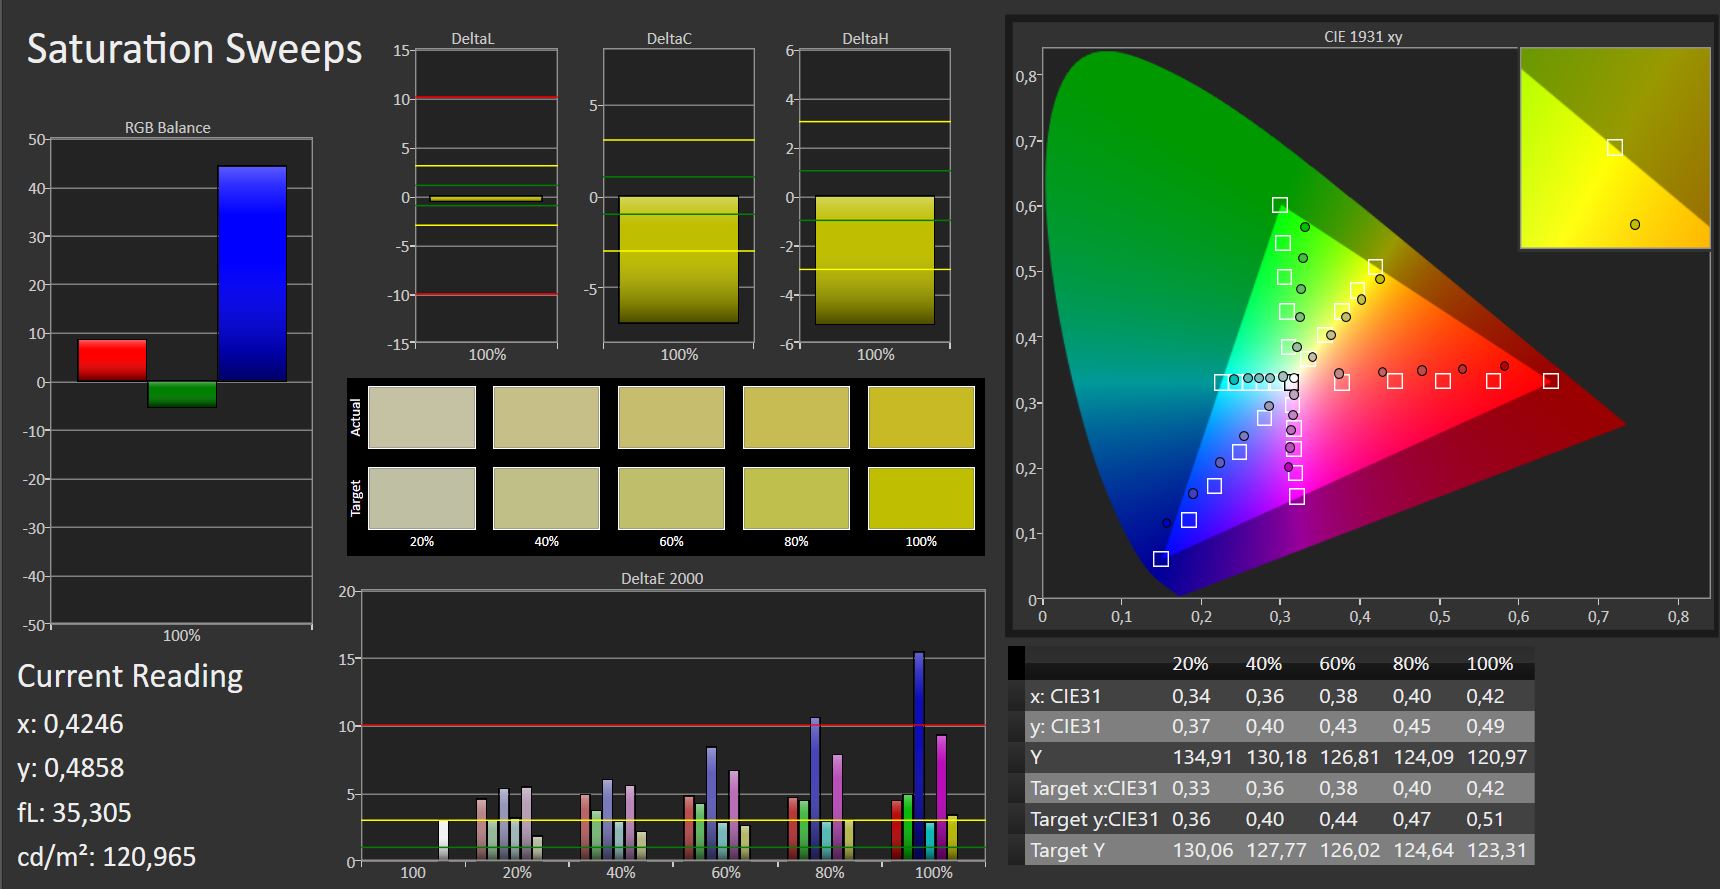The width and height of the screenshot is (1720, 889).
Task: Click the Y value 120,97
Action: (1497, 757)
